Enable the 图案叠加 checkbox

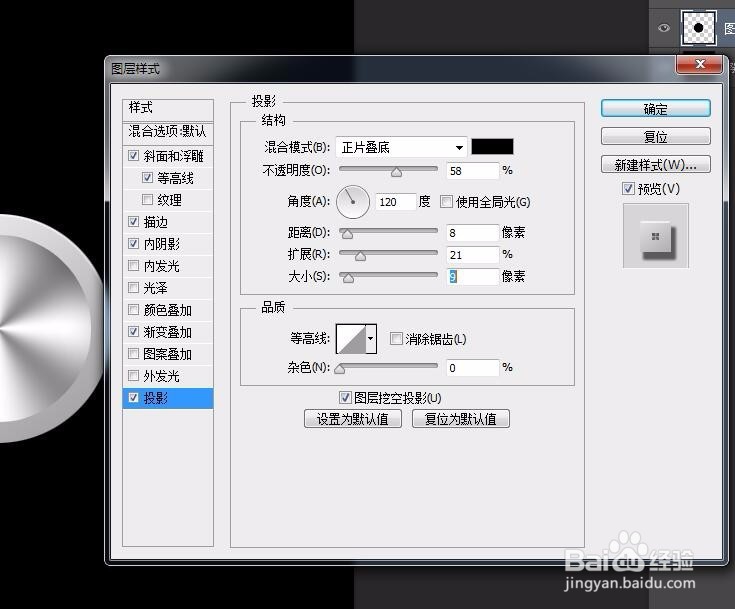tap(134, 353)
